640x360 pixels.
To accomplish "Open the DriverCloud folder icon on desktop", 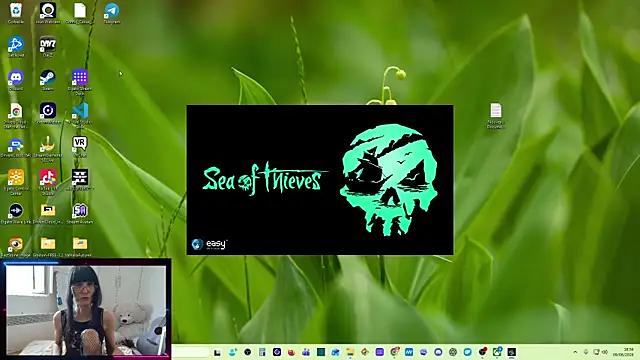I will point(48,213).
